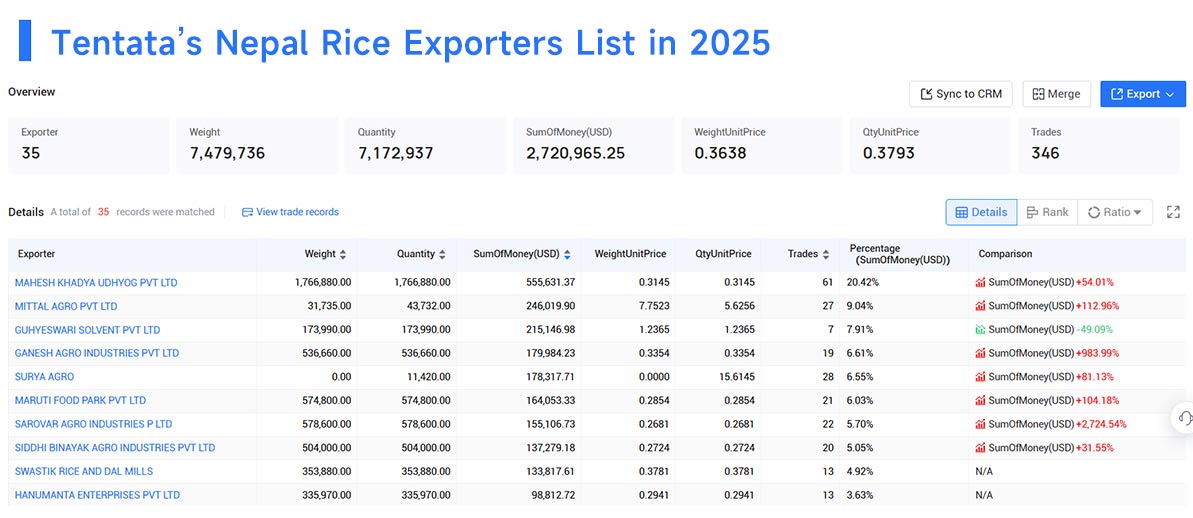Click N/A comparison for SWASTIK RICE row

[984, 472]
